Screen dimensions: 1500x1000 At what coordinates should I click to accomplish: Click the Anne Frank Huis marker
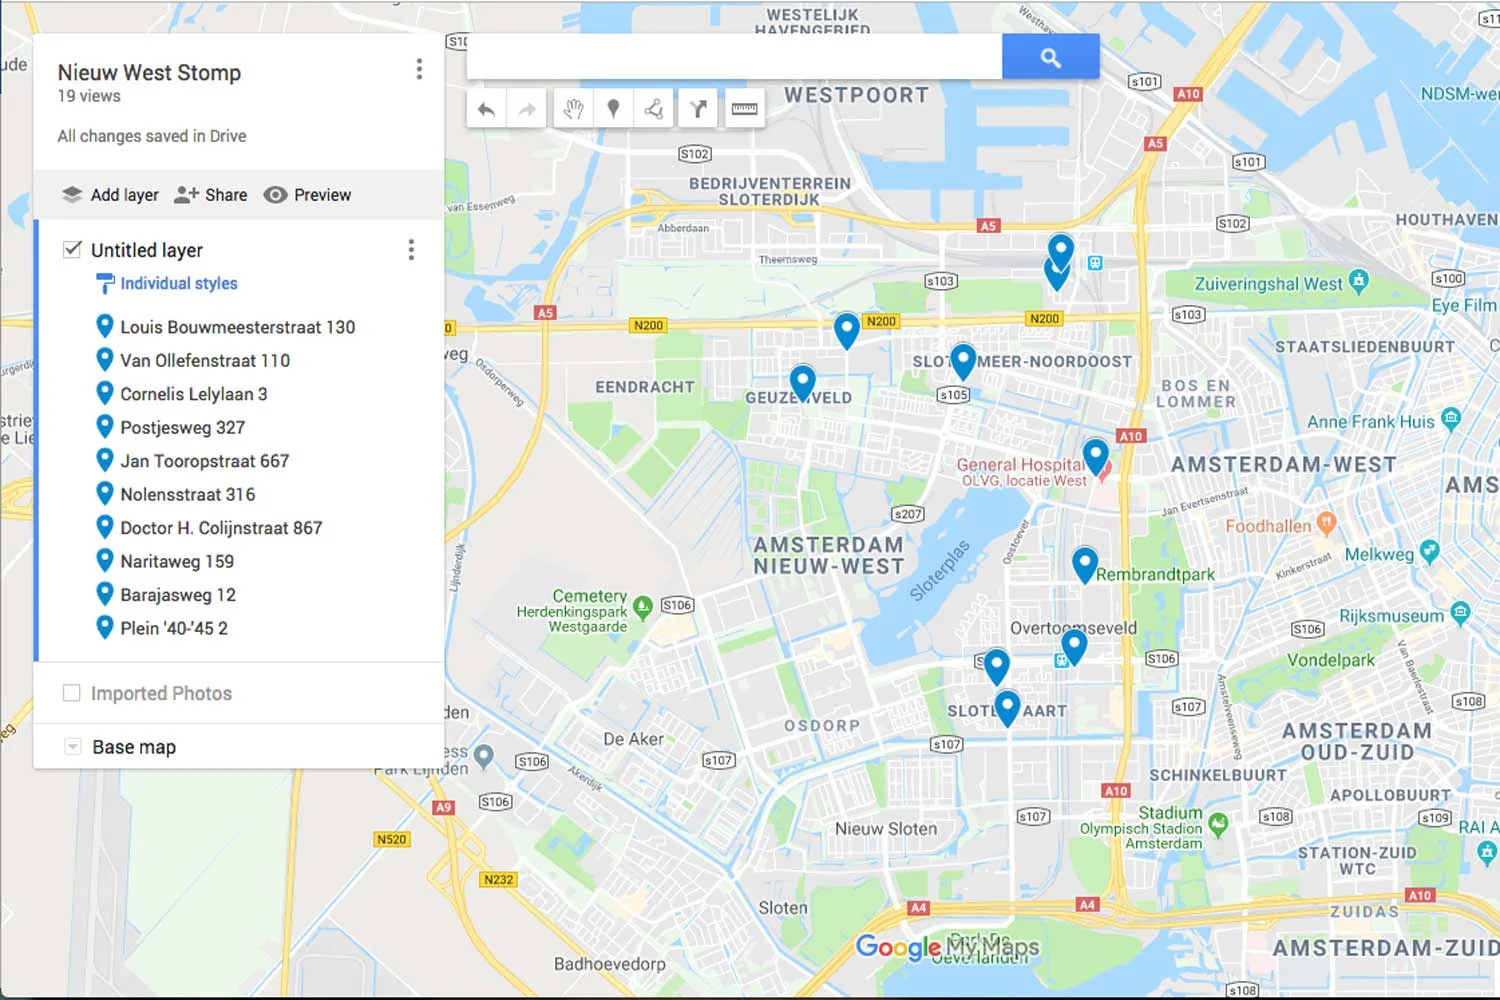point(1451,420)
